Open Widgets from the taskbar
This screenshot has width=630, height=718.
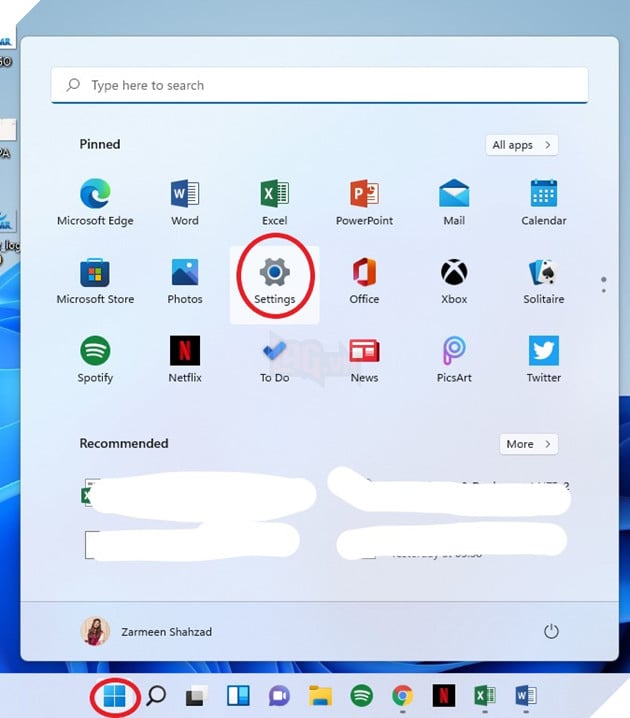pos(238,696)
